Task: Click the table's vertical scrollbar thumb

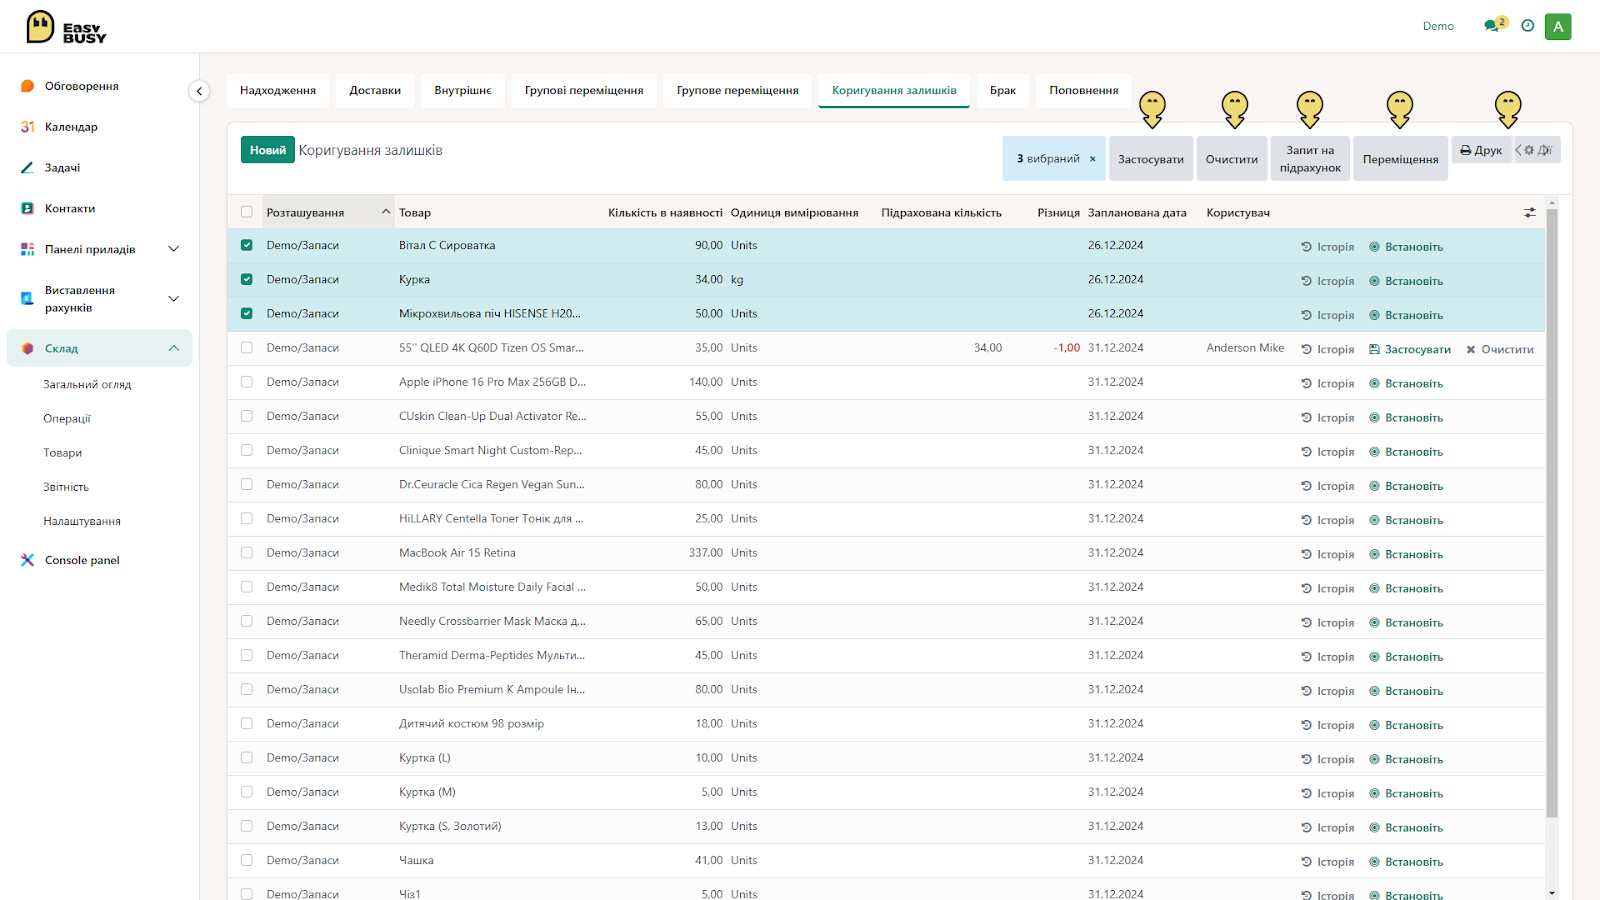Action: [x=1552, y=514]
